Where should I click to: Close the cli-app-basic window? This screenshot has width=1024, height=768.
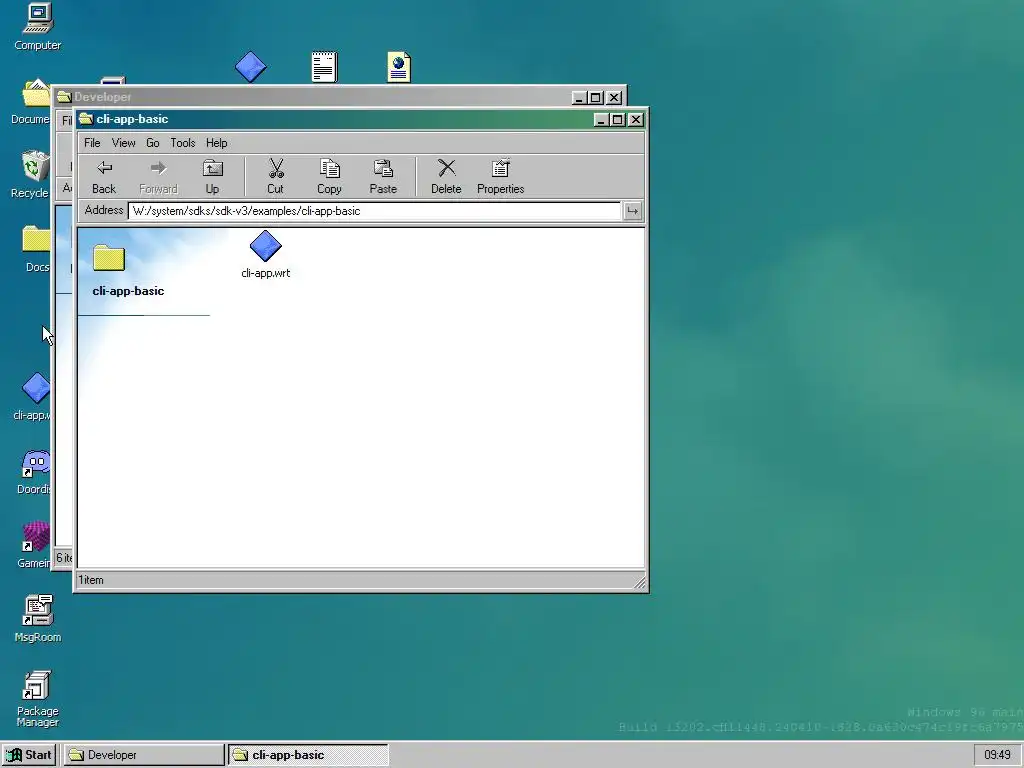click(x=635, y=120)
